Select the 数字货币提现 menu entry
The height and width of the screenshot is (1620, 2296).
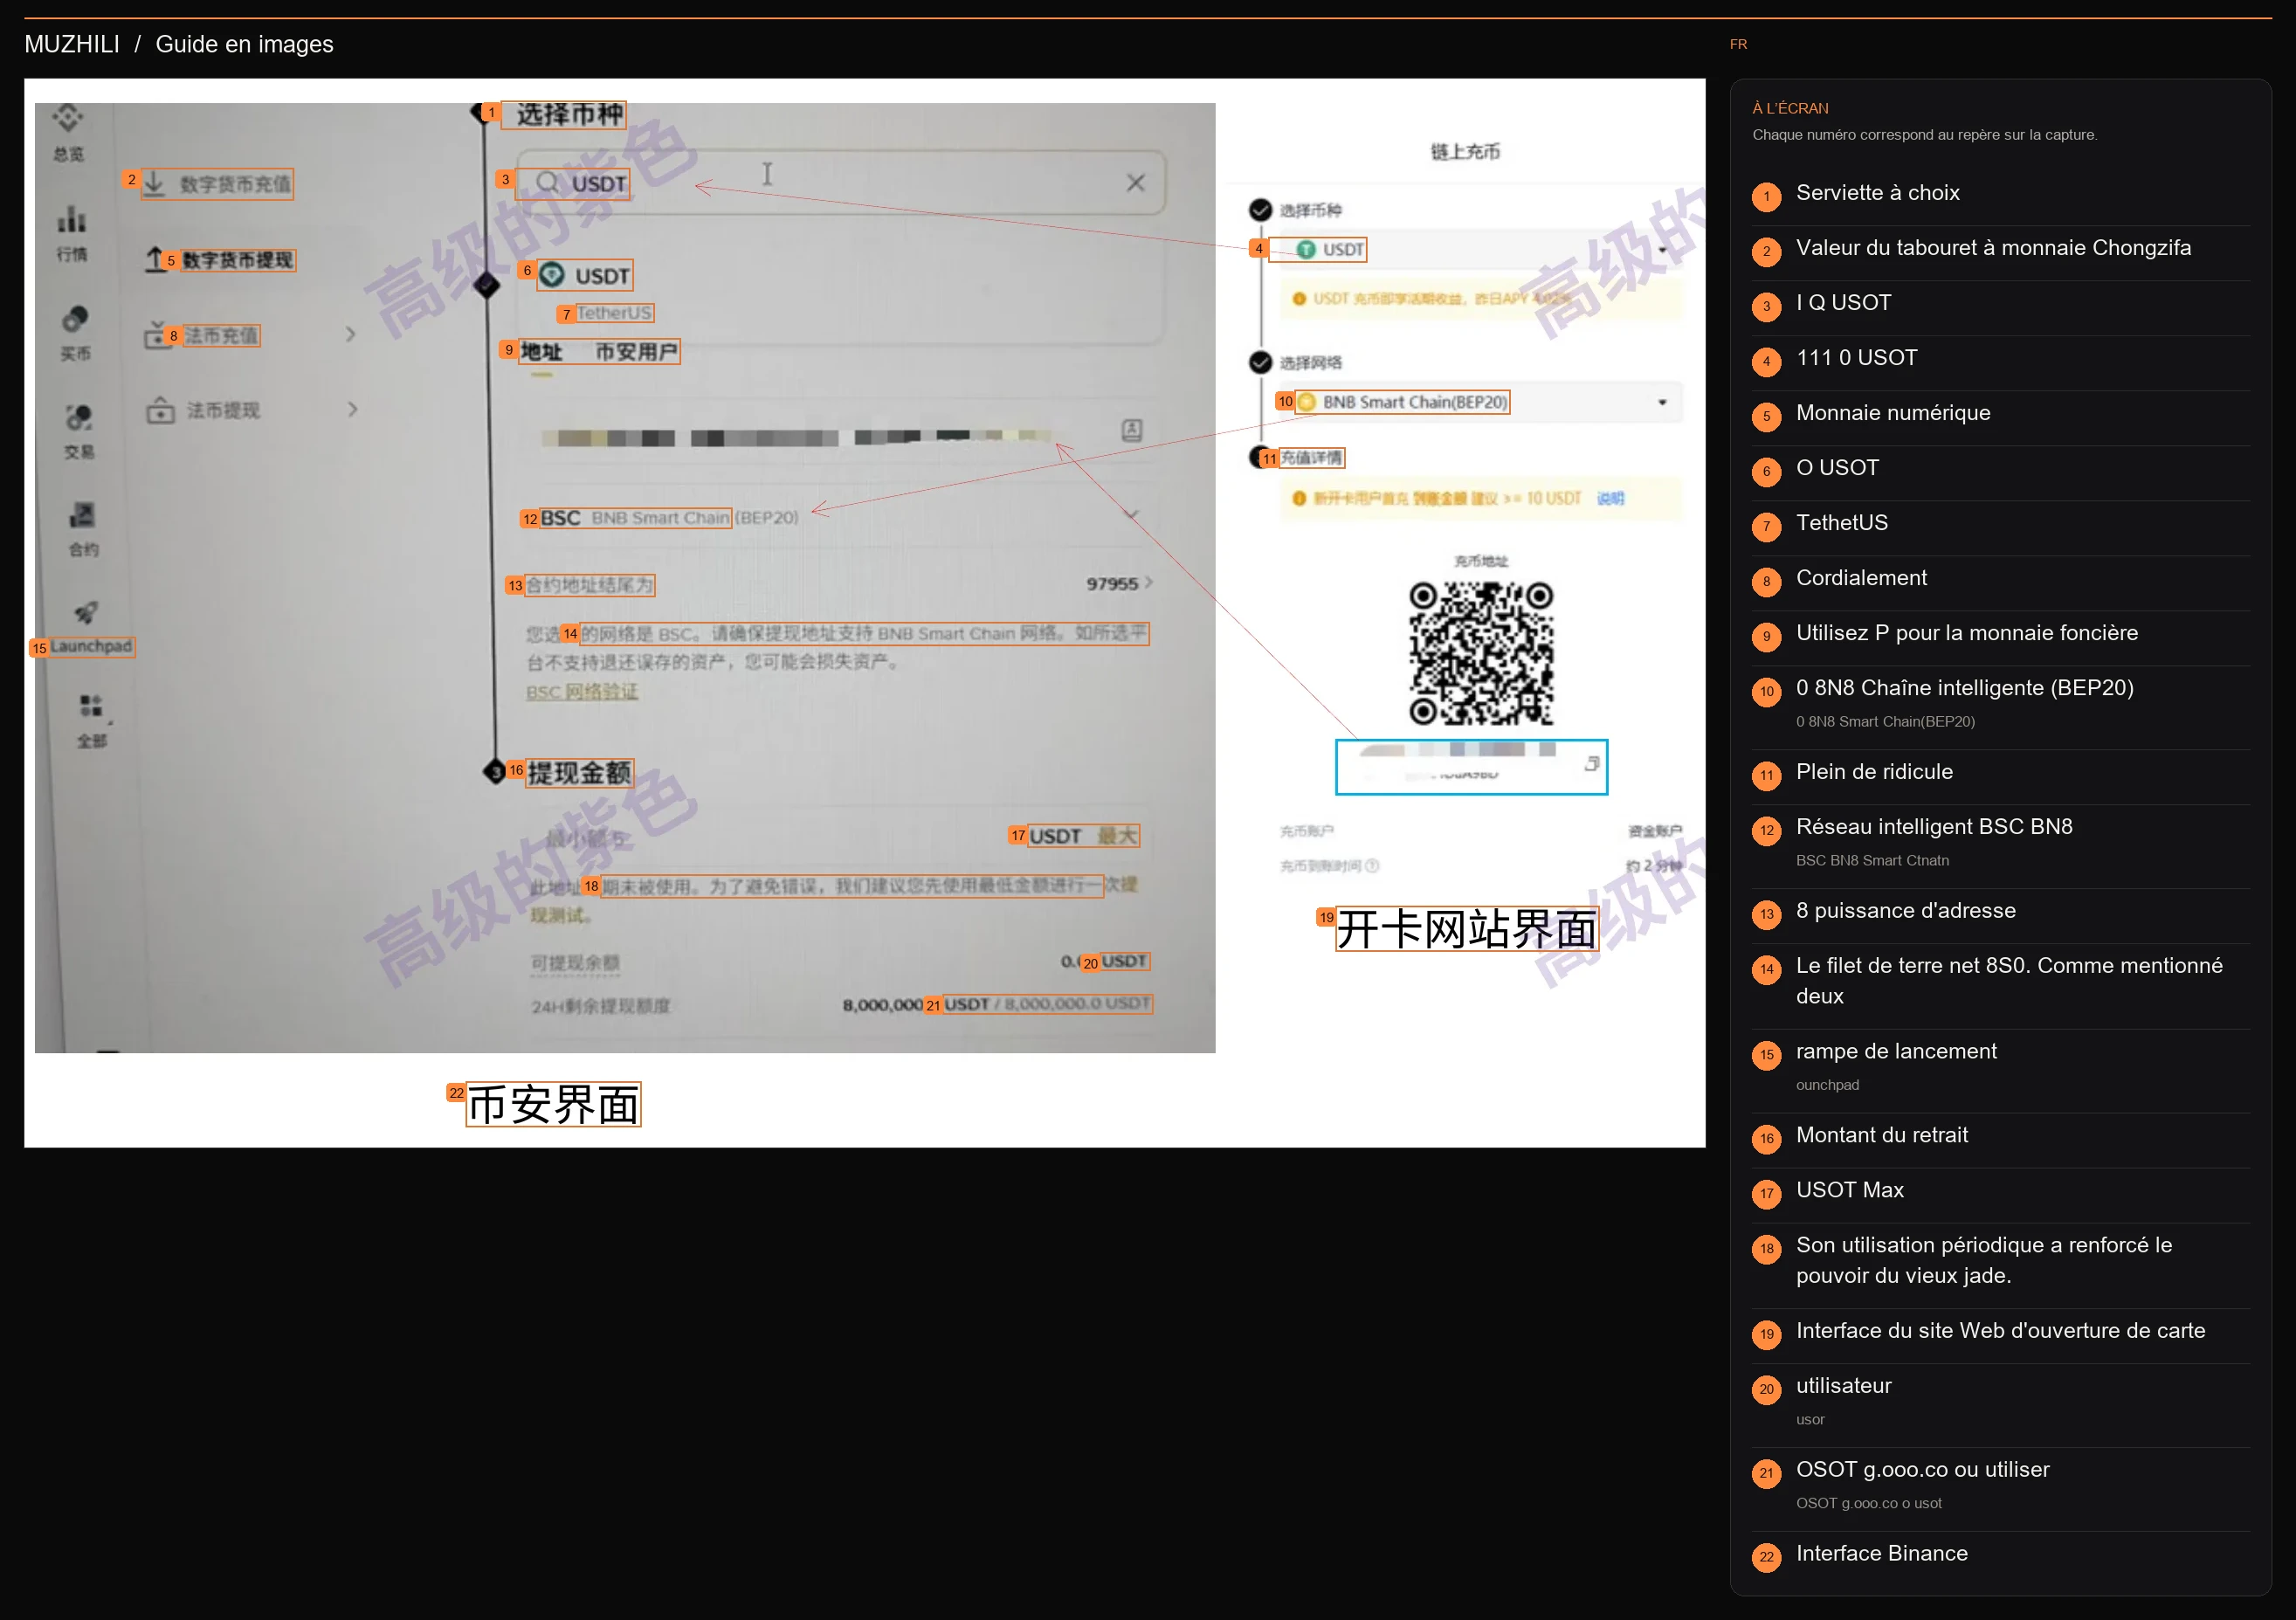click(x=238, y=260)
